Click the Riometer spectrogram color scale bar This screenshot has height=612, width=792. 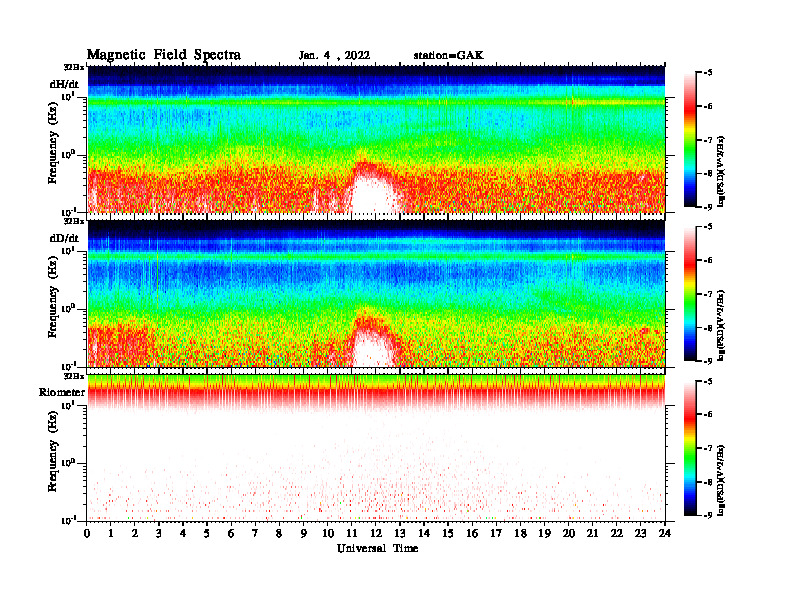[x=690, y=448]
